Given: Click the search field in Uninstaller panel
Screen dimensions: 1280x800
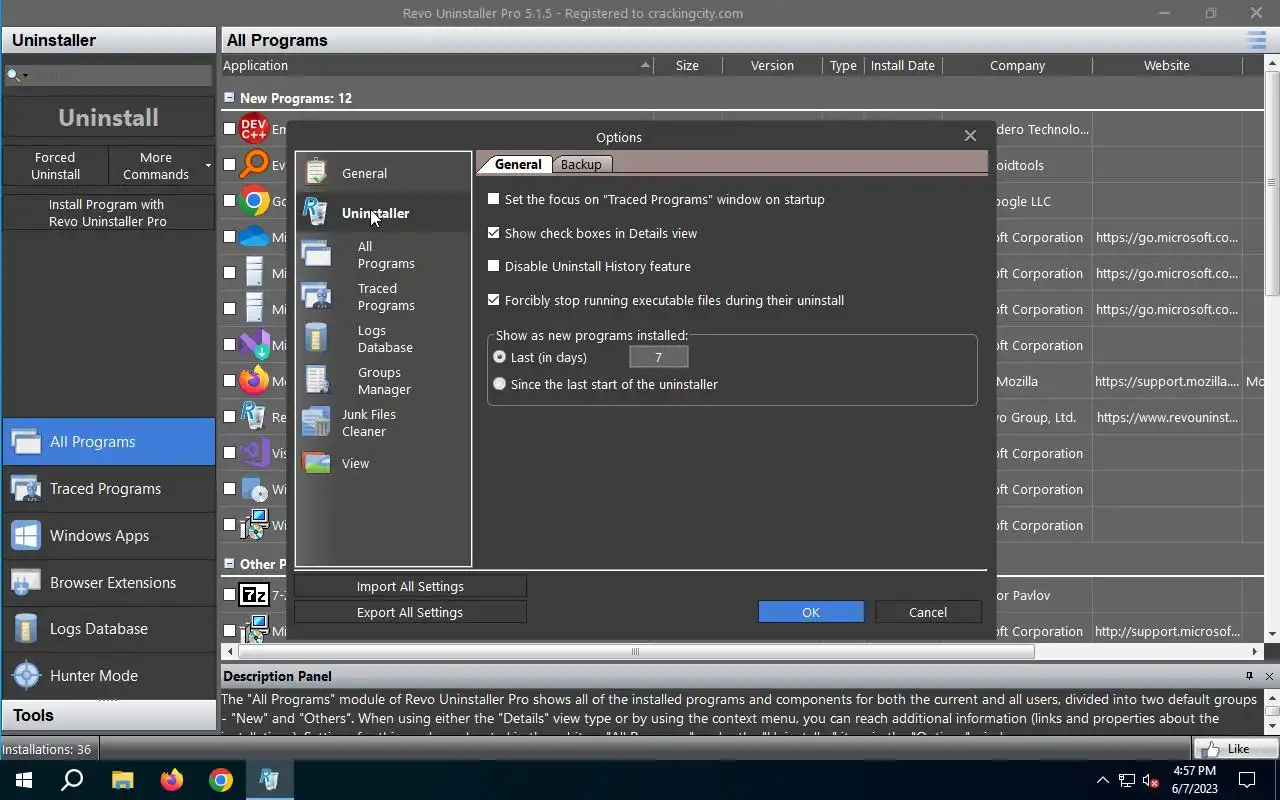Looking at the screenshot, I should coord(120,75).
